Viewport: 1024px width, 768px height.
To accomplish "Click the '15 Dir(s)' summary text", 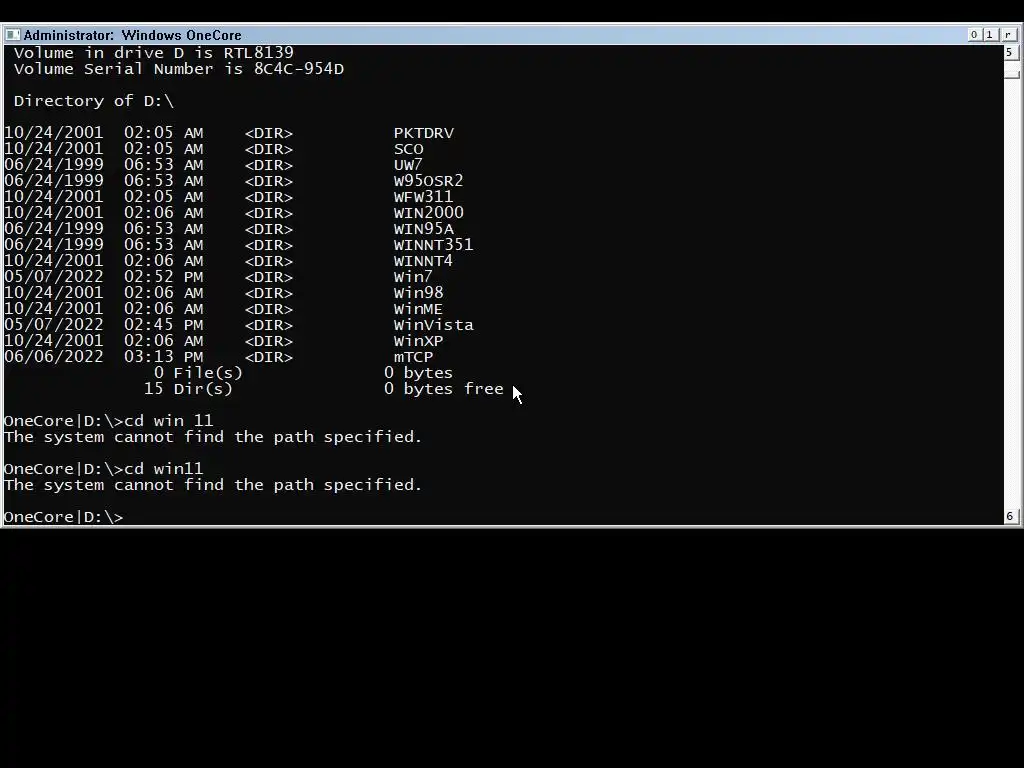I will pyautogui.click(x=188, y=389).
